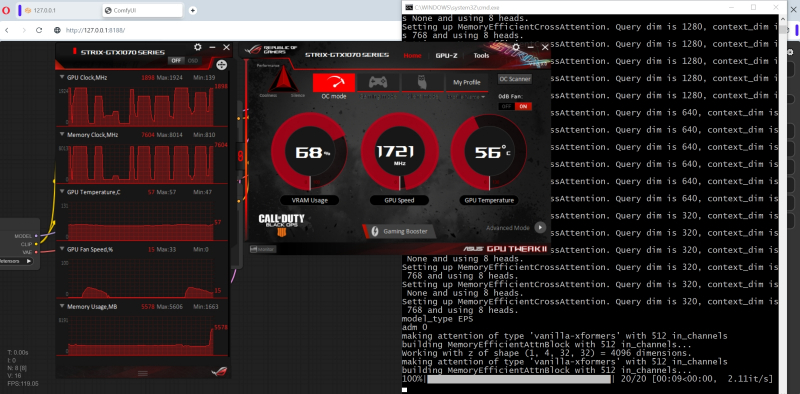Open monitor panel settings gear
The width and height of the screenshot is (800, 394).
point(198,47)
